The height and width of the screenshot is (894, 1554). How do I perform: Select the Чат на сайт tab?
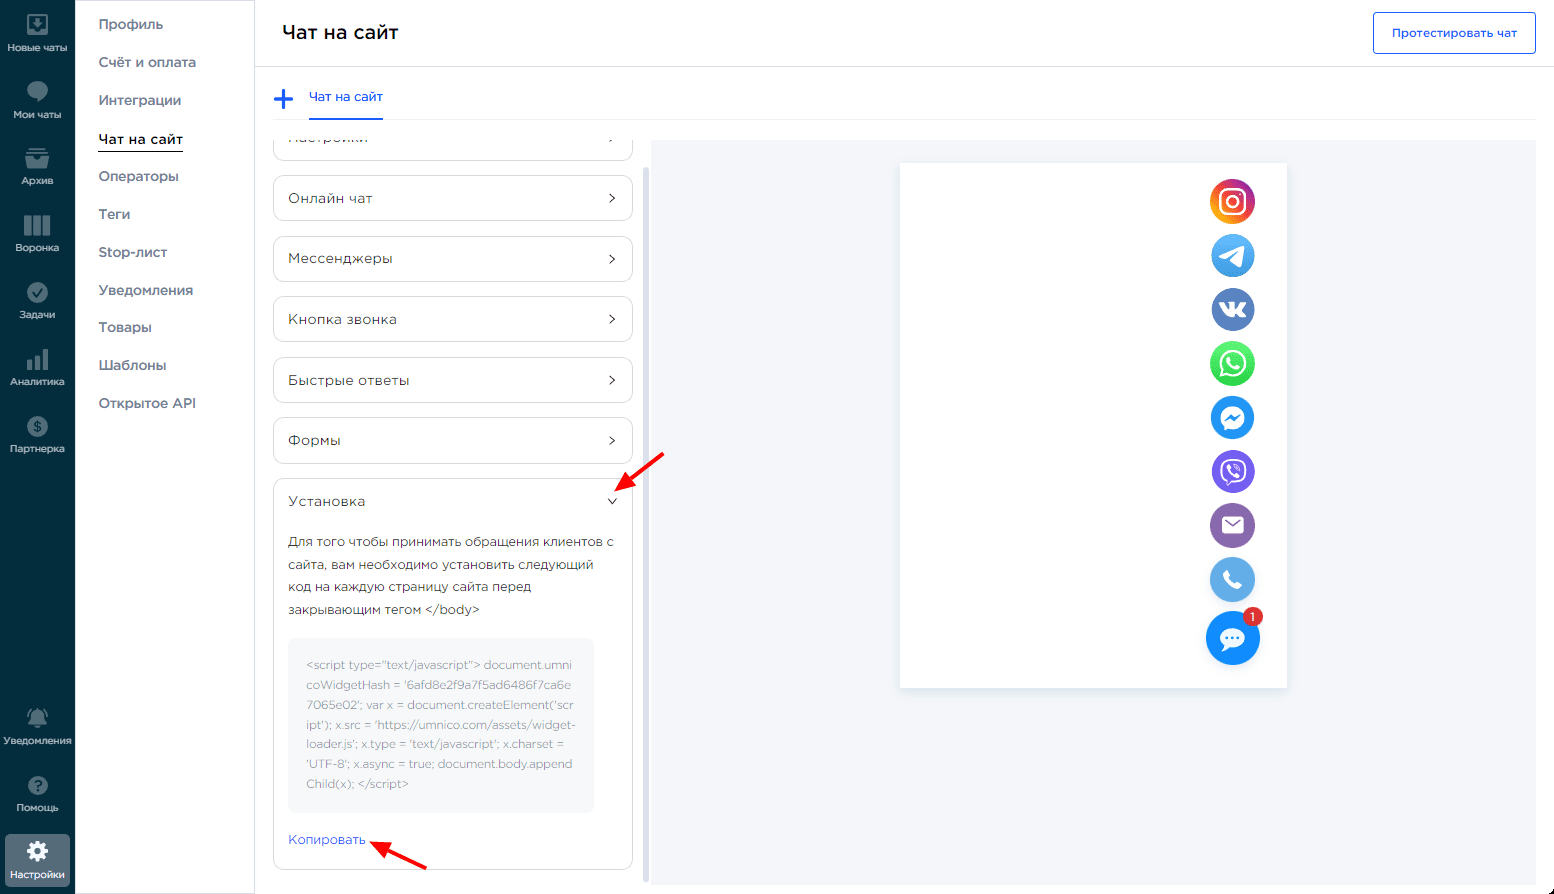[346, 97]
